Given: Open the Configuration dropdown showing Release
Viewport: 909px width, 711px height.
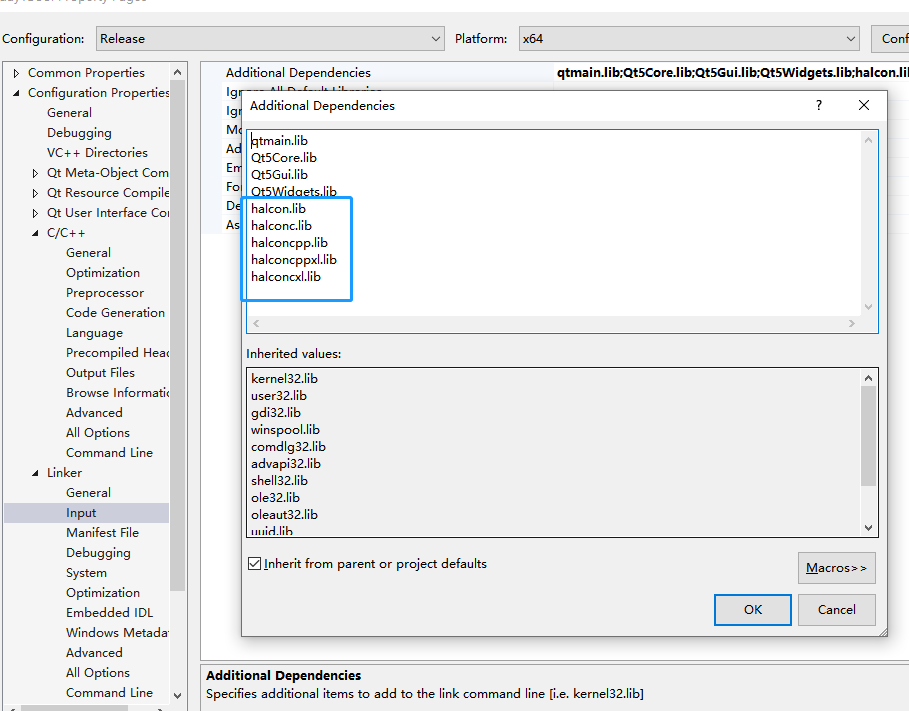Looking at the screenshot, I should click(x=437, y=38).
